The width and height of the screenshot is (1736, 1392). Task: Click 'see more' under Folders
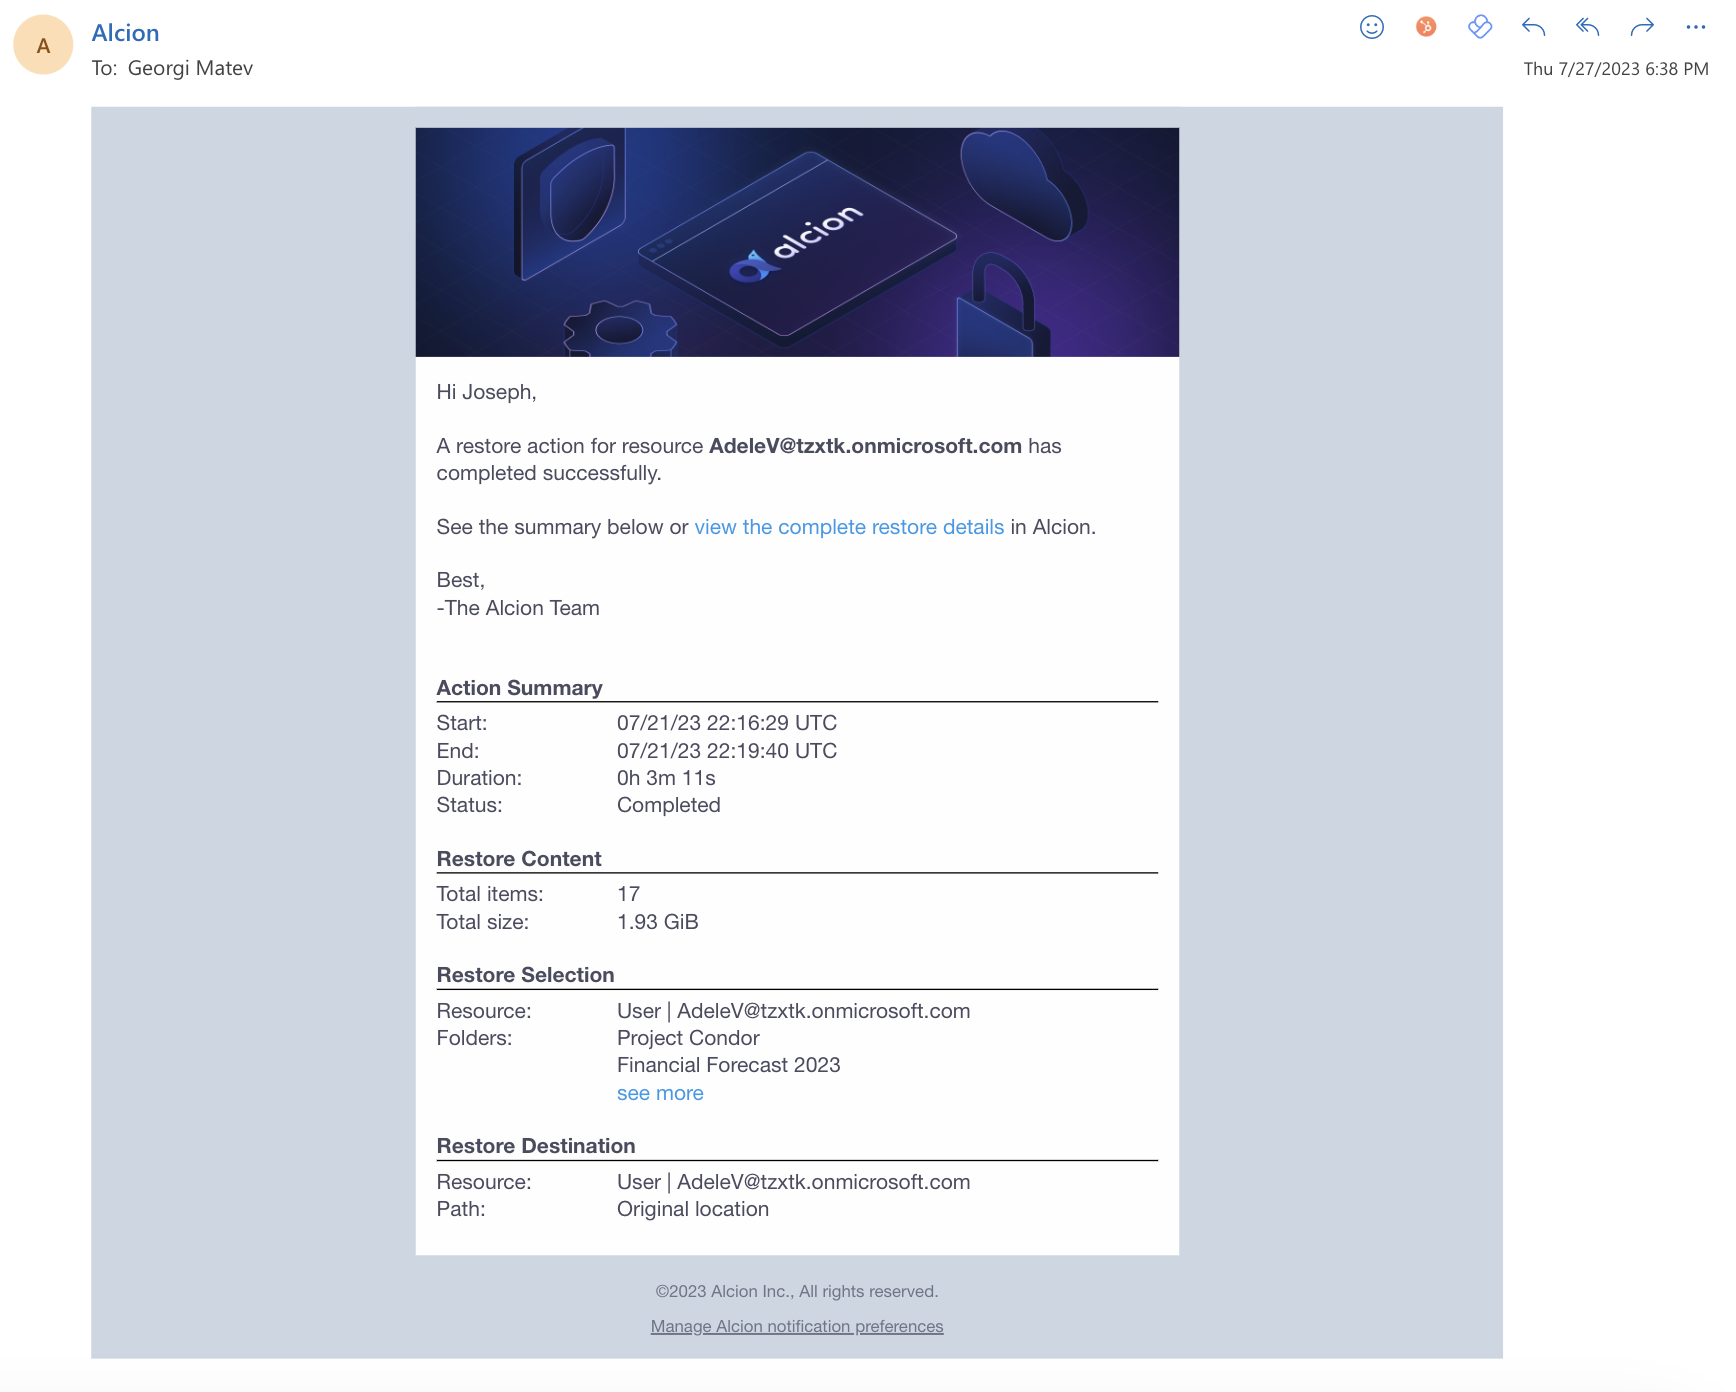point(660,1093)
